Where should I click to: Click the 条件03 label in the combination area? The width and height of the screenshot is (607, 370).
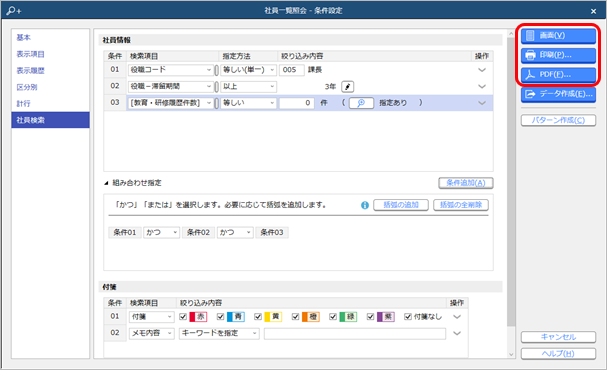[272, 232]
